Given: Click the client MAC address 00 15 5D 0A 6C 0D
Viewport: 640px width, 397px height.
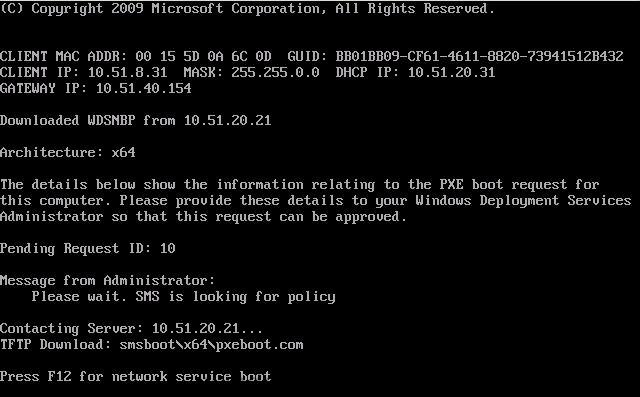Looking at the screenshot, I should pyautogui.click(x=203, y=56).
